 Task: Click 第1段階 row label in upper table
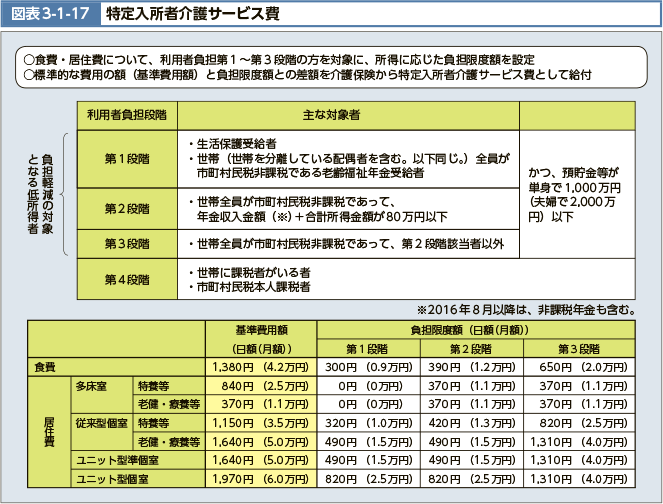point(125,158)
